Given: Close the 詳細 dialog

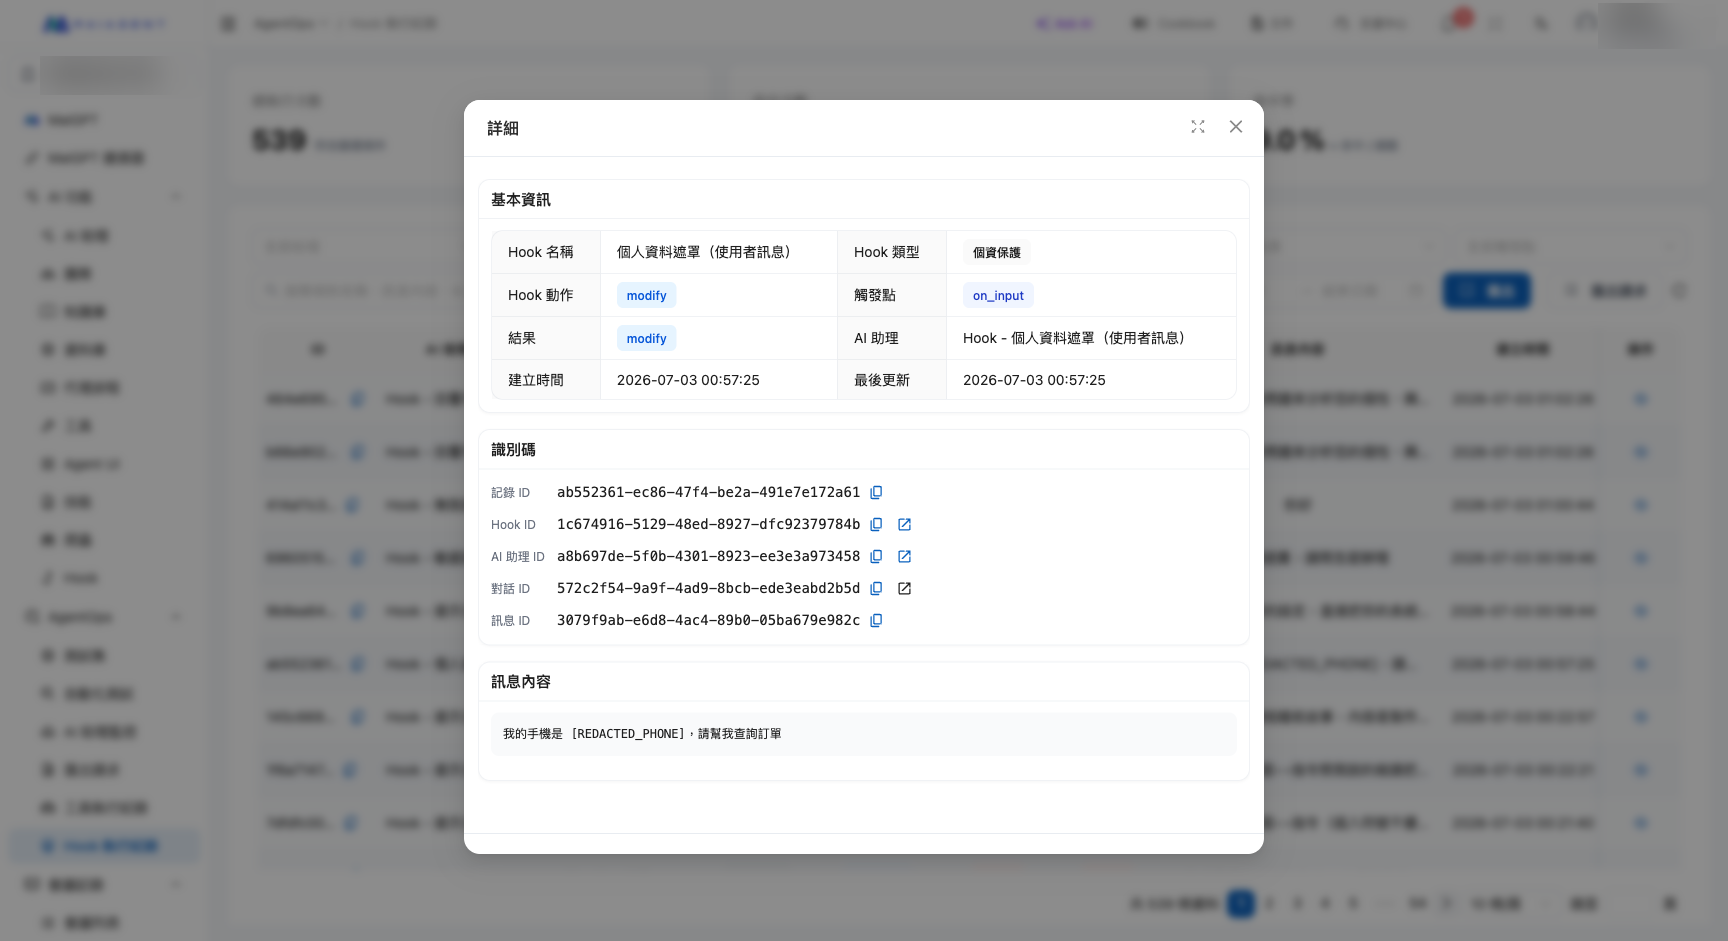Looking at the screenshot, I should click(1236, 127).
